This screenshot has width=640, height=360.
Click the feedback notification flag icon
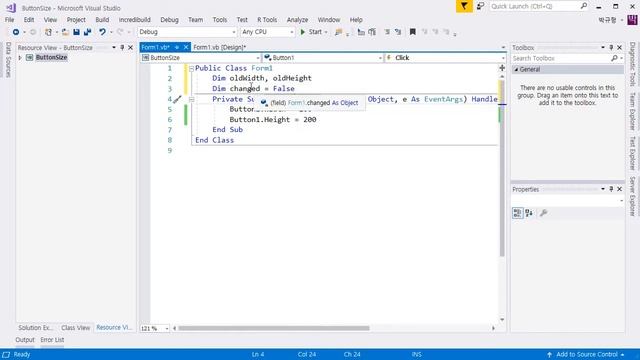pos(464,6)
